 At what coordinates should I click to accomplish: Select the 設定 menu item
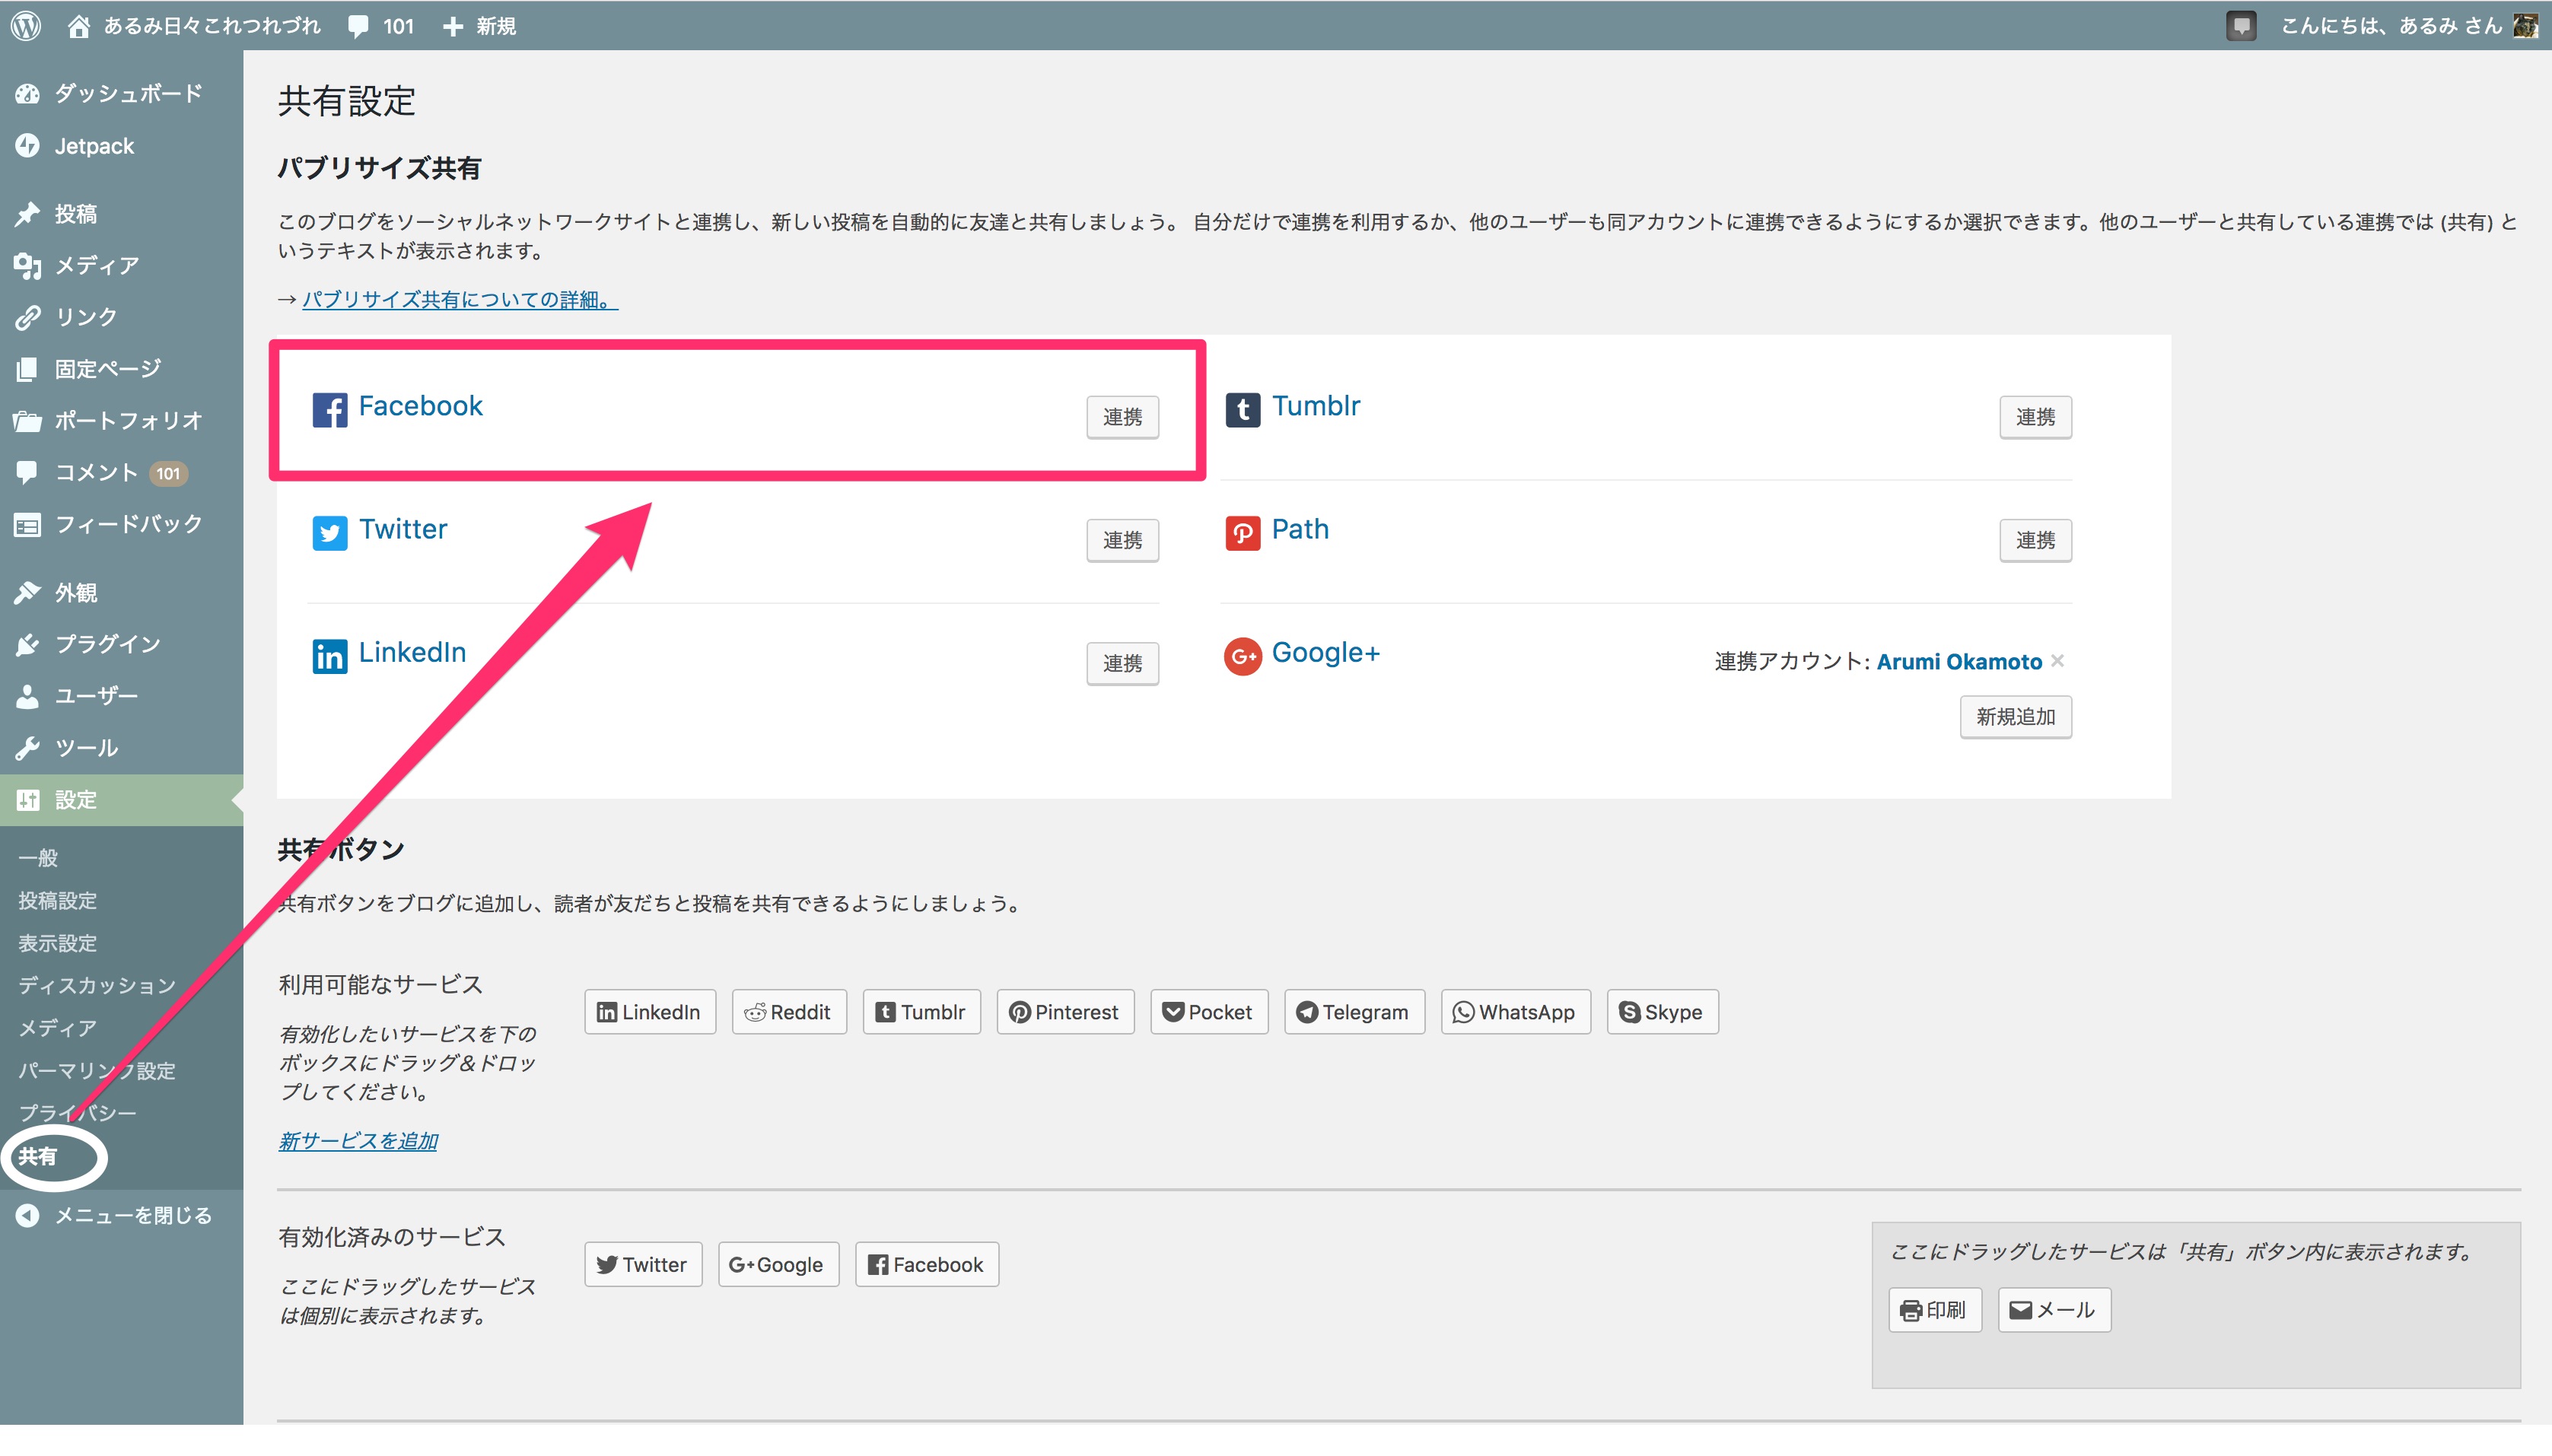[x=121, y=800]
